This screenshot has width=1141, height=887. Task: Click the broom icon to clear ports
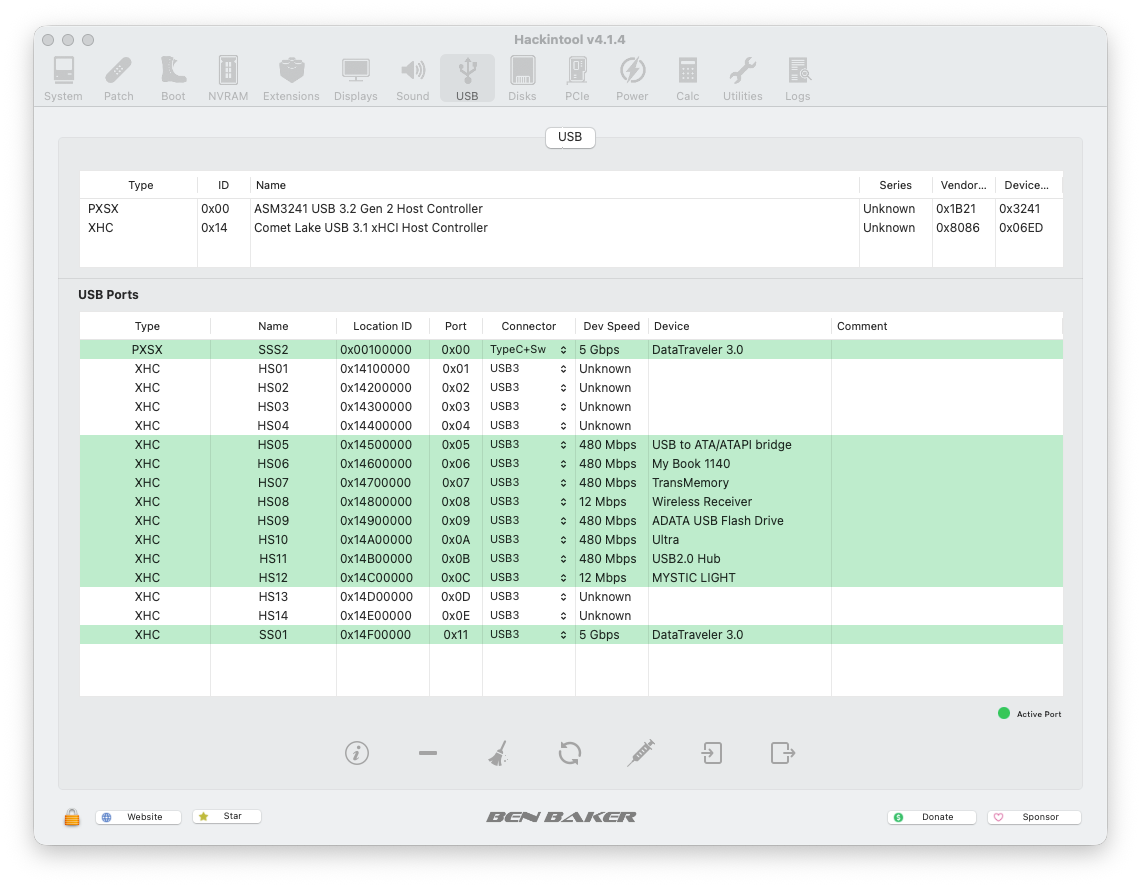click(x=498, y=753)
